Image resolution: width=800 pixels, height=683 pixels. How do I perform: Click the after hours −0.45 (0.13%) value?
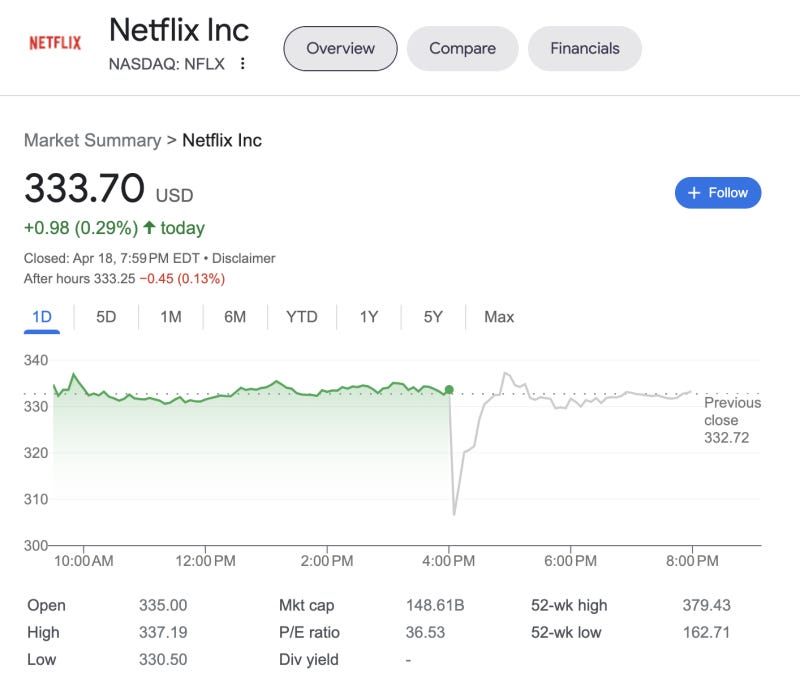(x=182, y=279)
